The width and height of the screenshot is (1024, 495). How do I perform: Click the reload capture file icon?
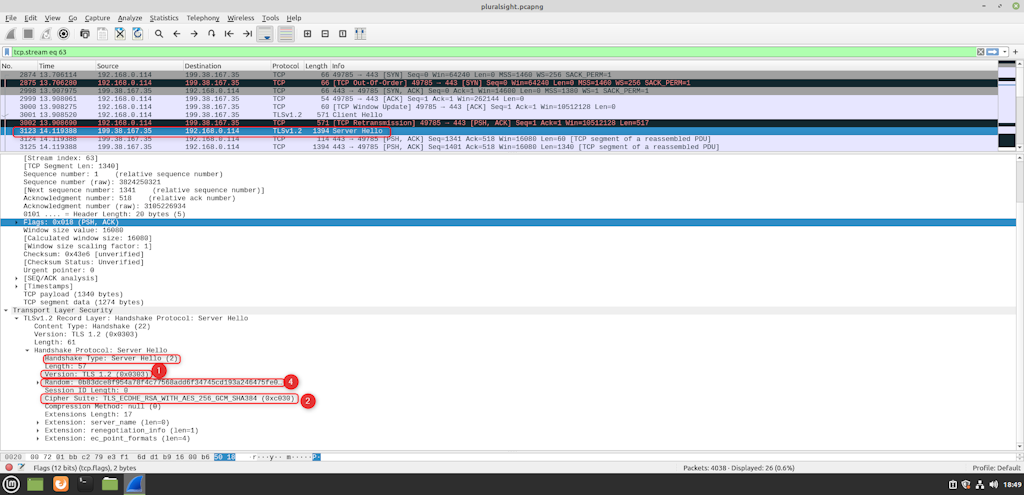(138, 34)
